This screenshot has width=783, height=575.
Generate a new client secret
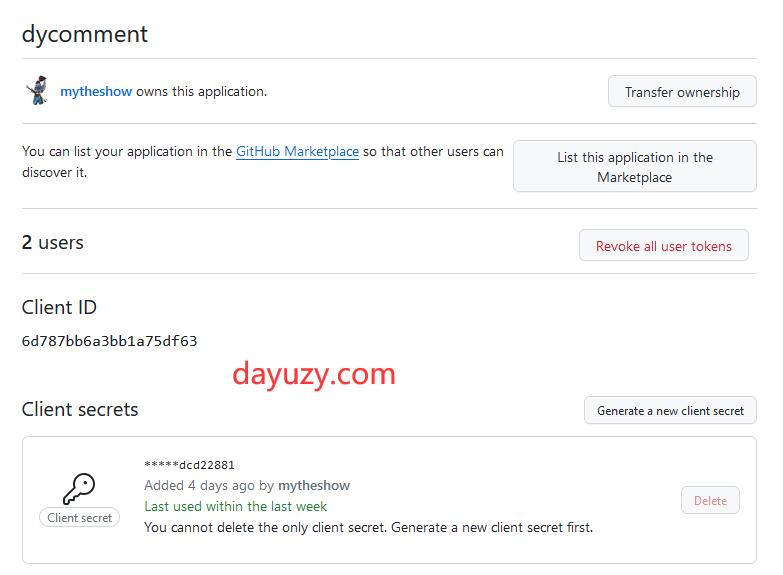(670, 410)
